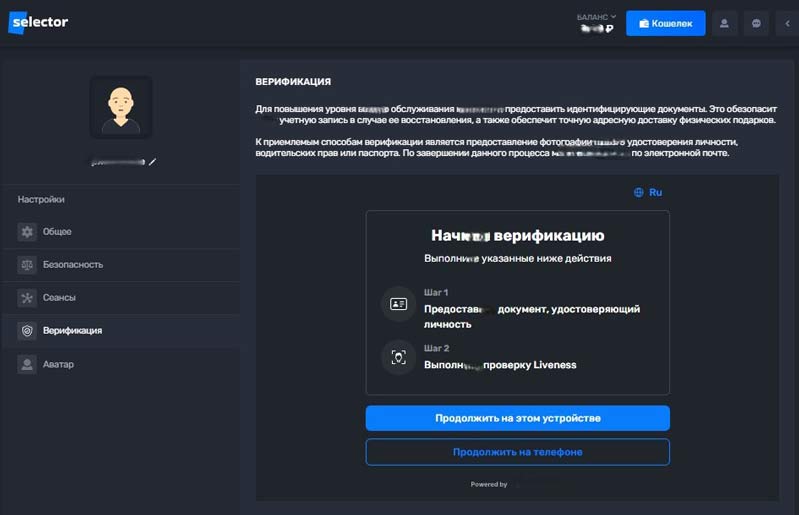The height and width of the screenshot is (515, 799).
Task: Click the globe language icon
Action: pyautogui.click(x=638, y=193)
